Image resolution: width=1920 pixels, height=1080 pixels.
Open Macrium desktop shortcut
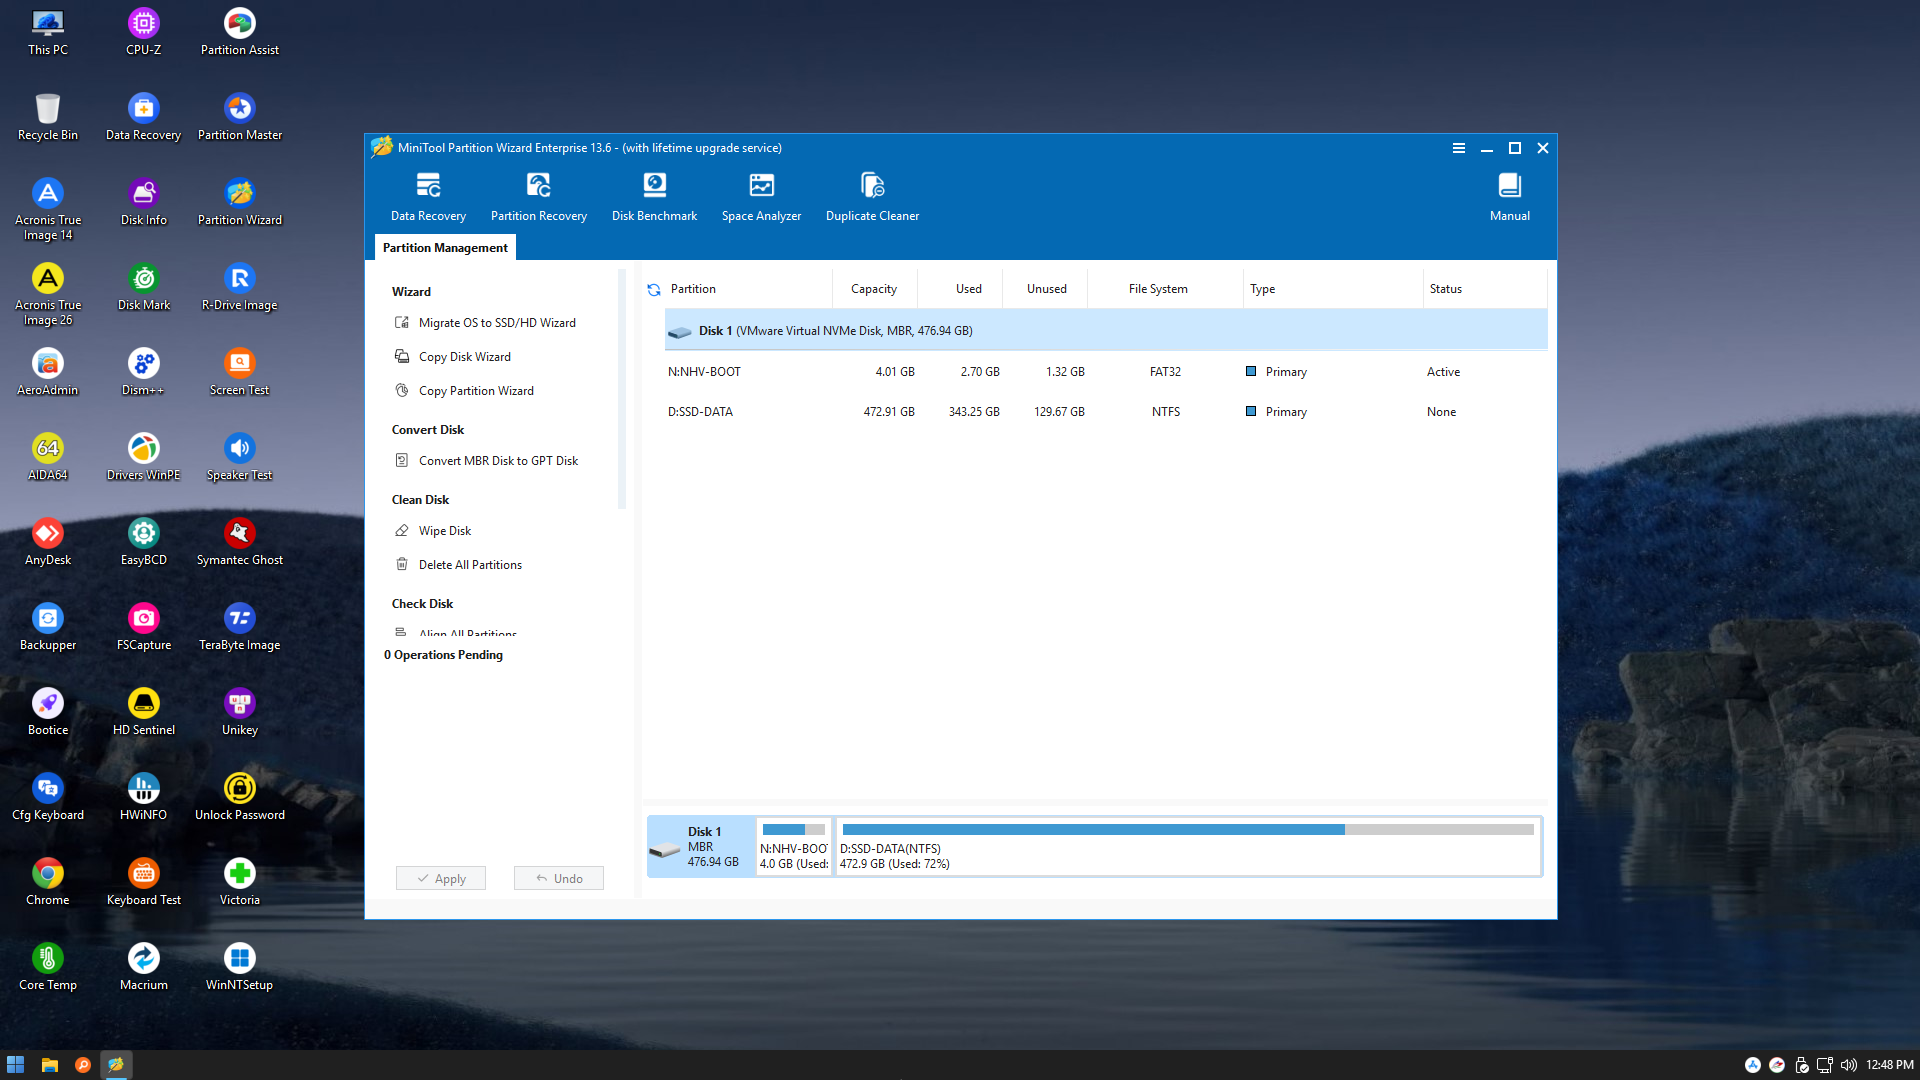[x=144, y=967]
